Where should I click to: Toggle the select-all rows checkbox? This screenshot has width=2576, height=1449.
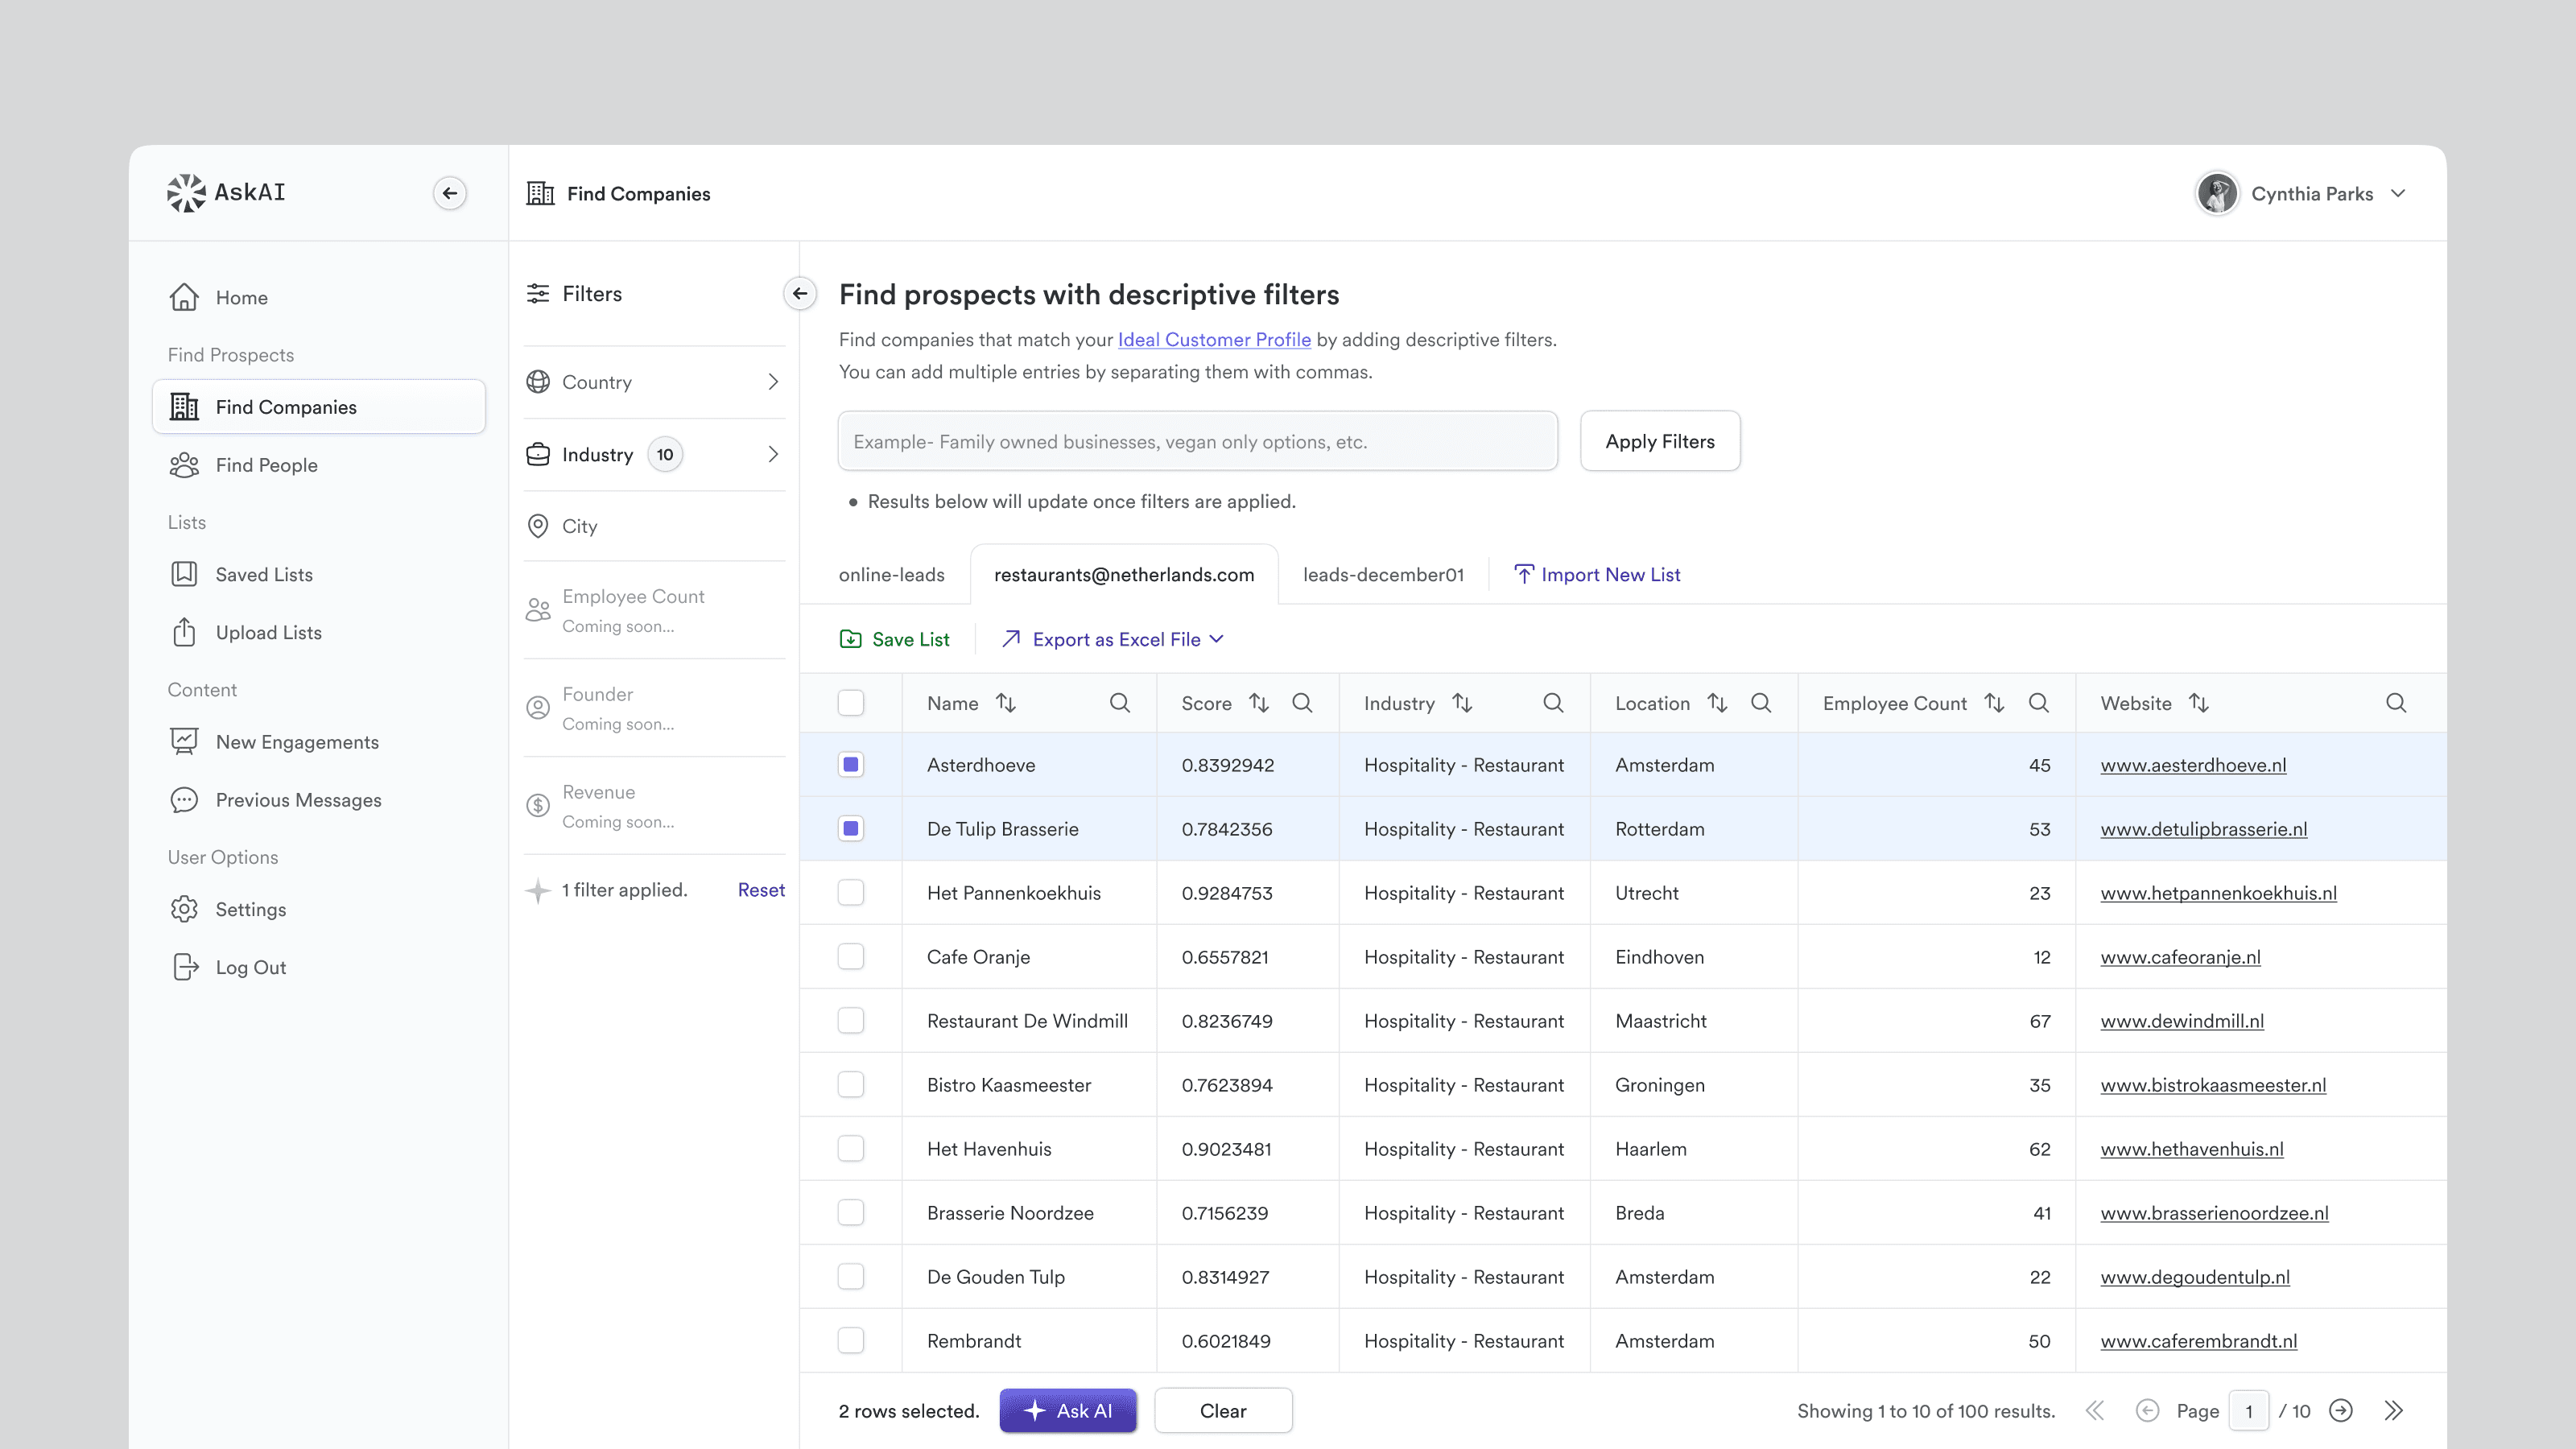pos(851,703)
